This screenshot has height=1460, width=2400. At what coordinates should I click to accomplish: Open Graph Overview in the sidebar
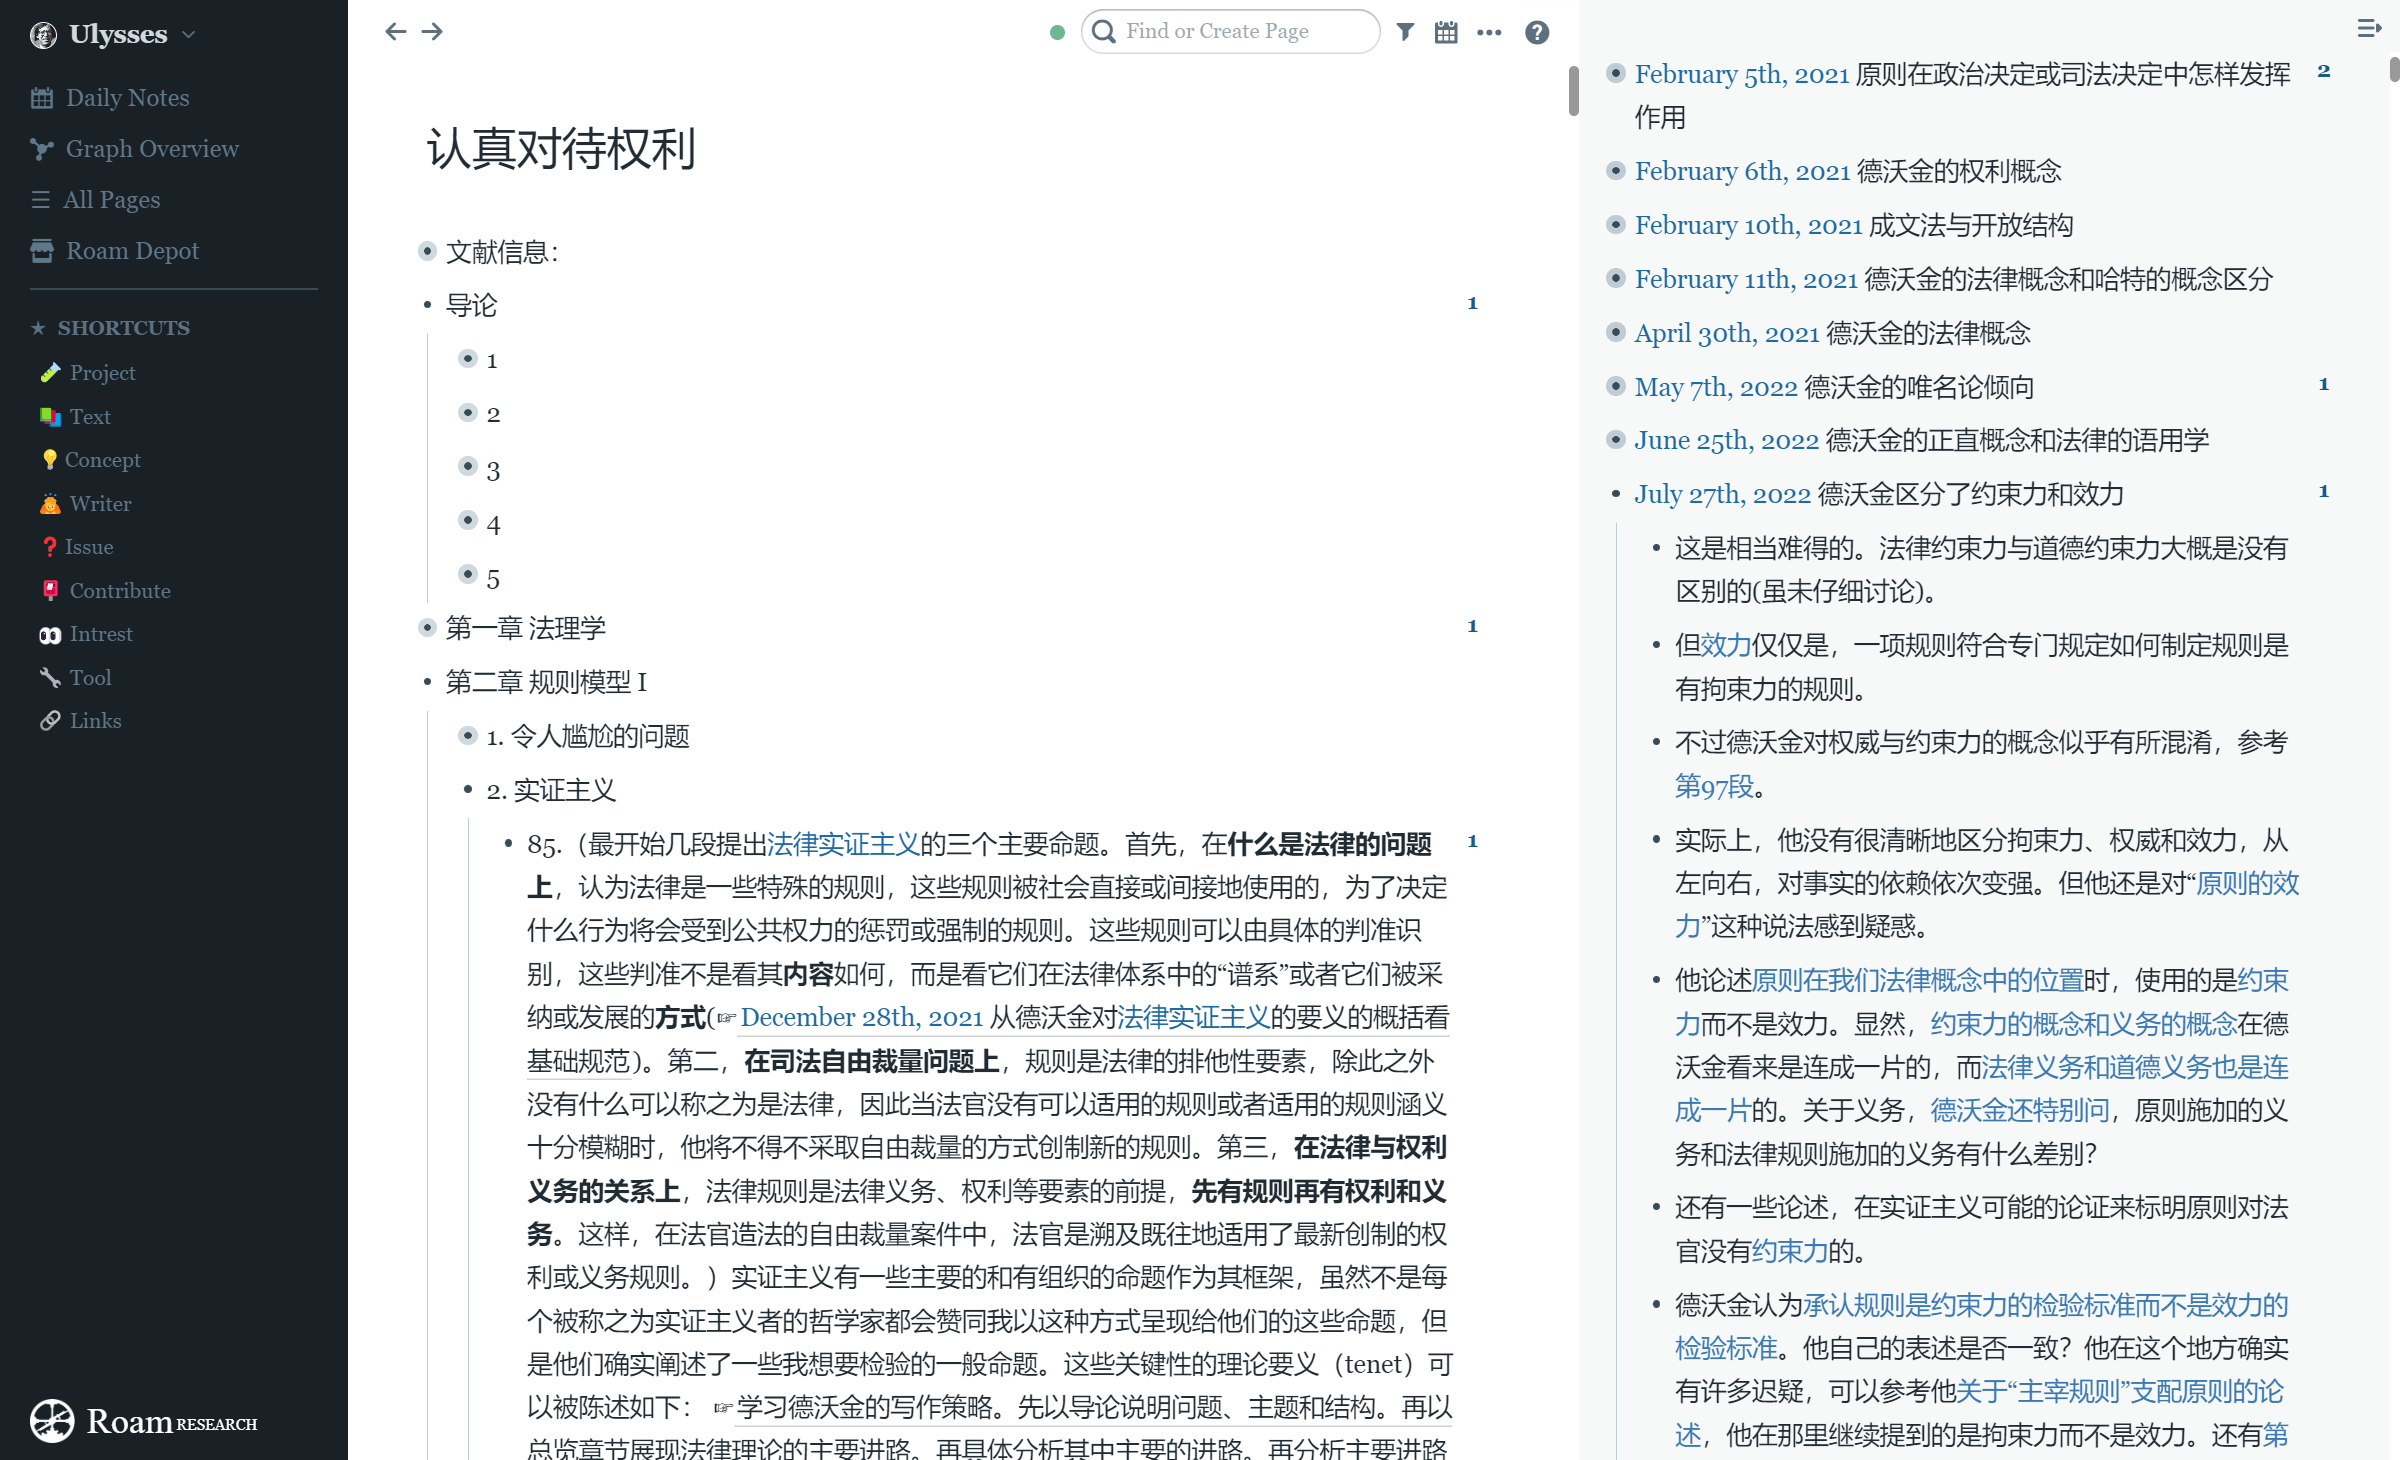(152, 149)
